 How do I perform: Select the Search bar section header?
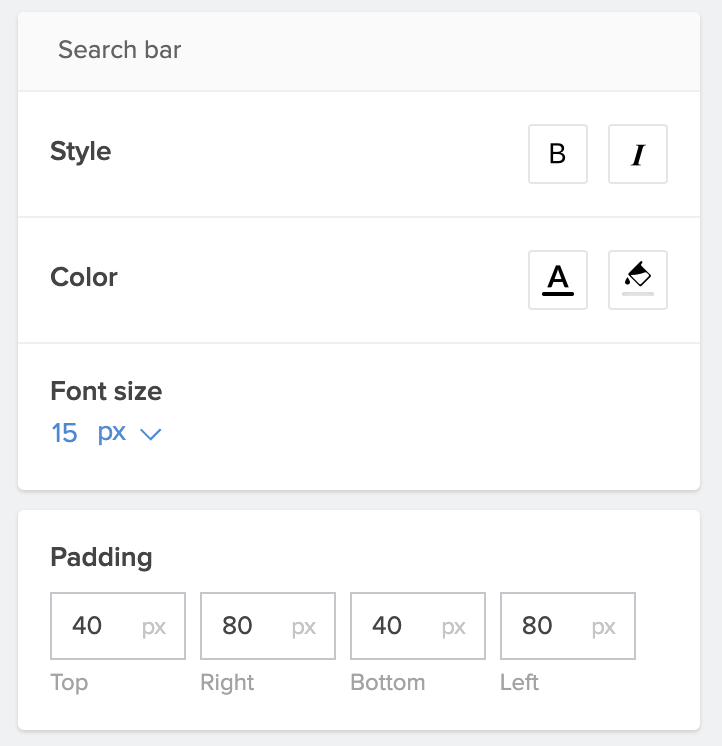(x=120, y=50)
